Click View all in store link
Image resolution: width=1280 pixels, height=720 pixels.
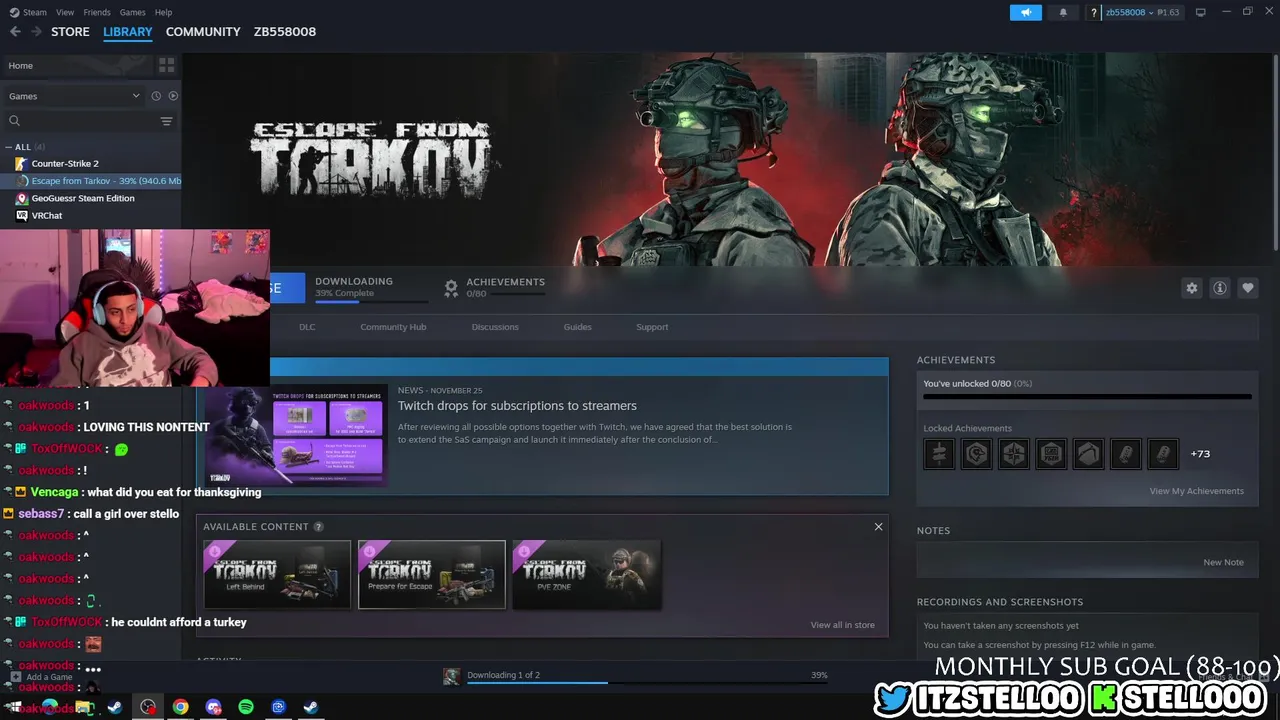click(842, 625)
